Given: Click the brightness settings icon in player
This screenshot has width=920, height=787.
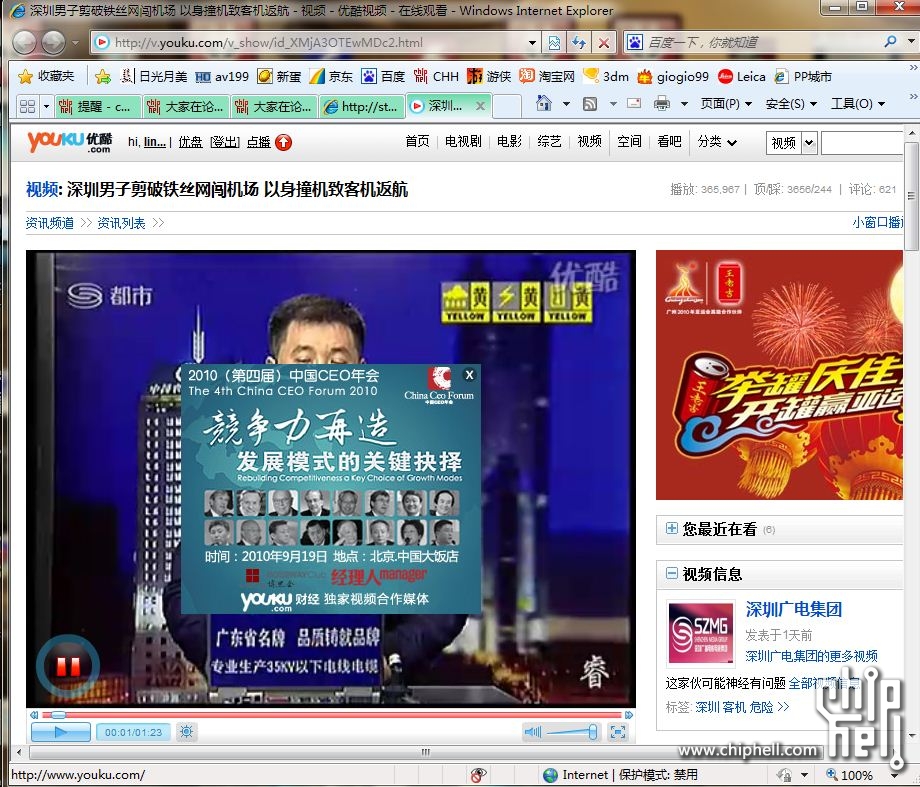Looking at the screenshot, I should 187,732.
